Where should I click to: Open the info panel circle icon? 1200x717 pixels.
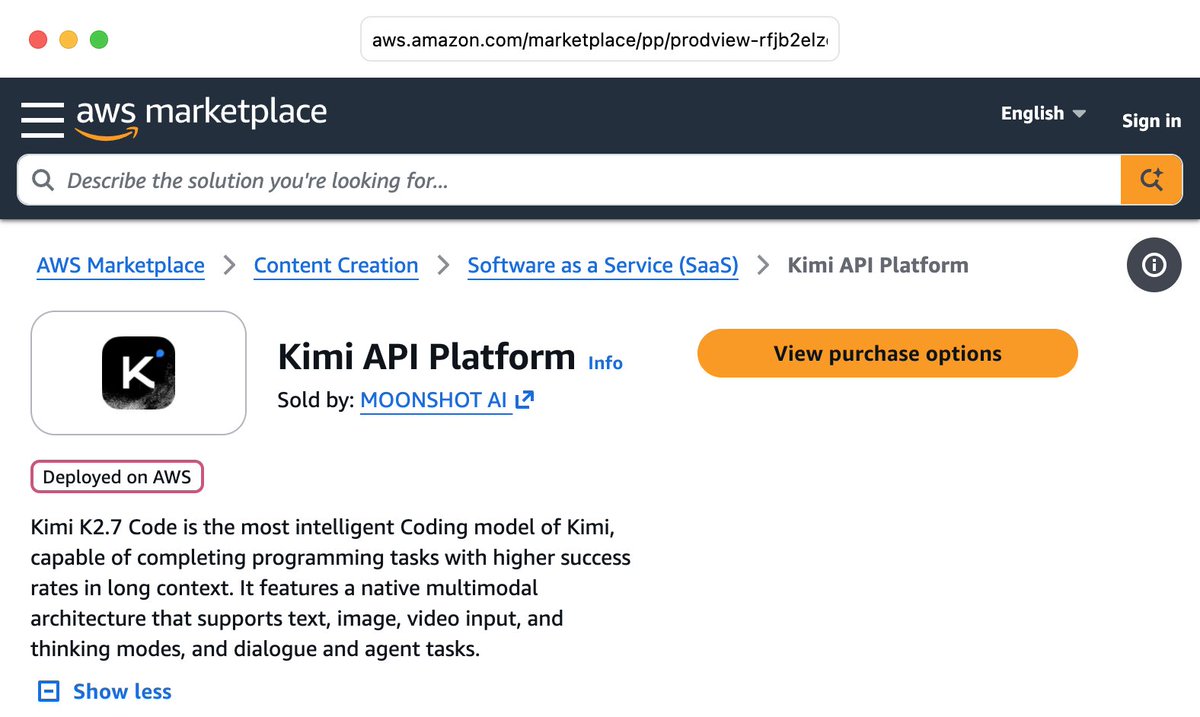point(1154,266)
